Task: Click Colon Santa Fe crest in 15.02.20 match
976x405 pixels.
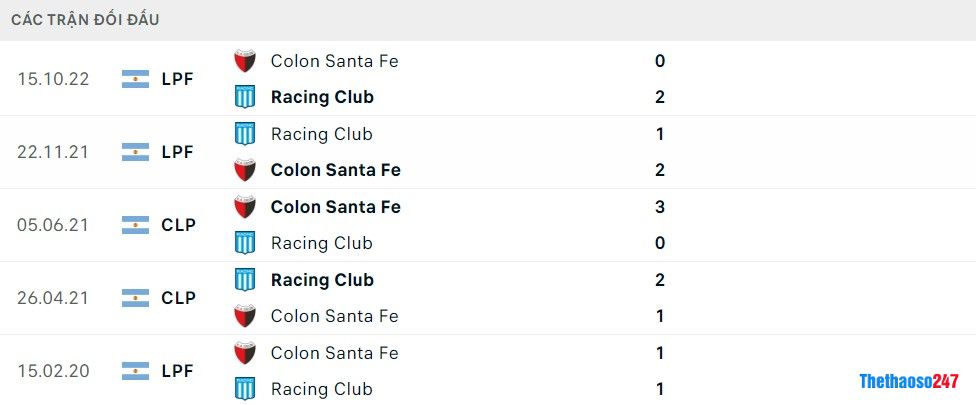Action: [x=245, y=353]
